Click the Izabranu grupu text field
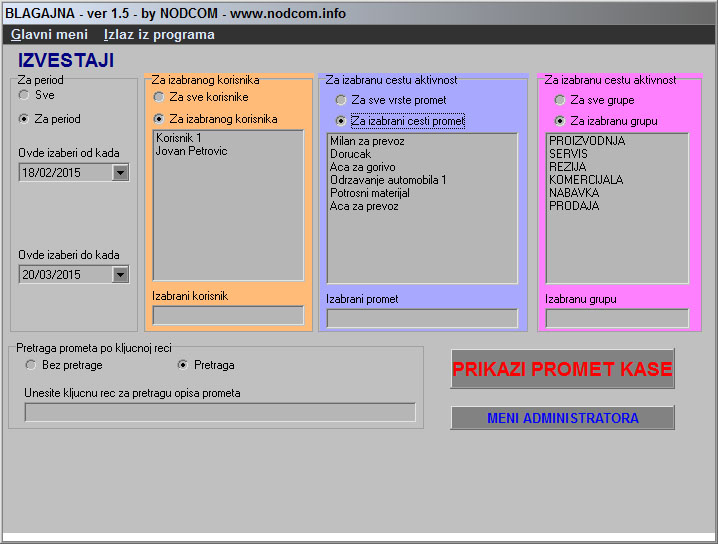 [617, 318]
